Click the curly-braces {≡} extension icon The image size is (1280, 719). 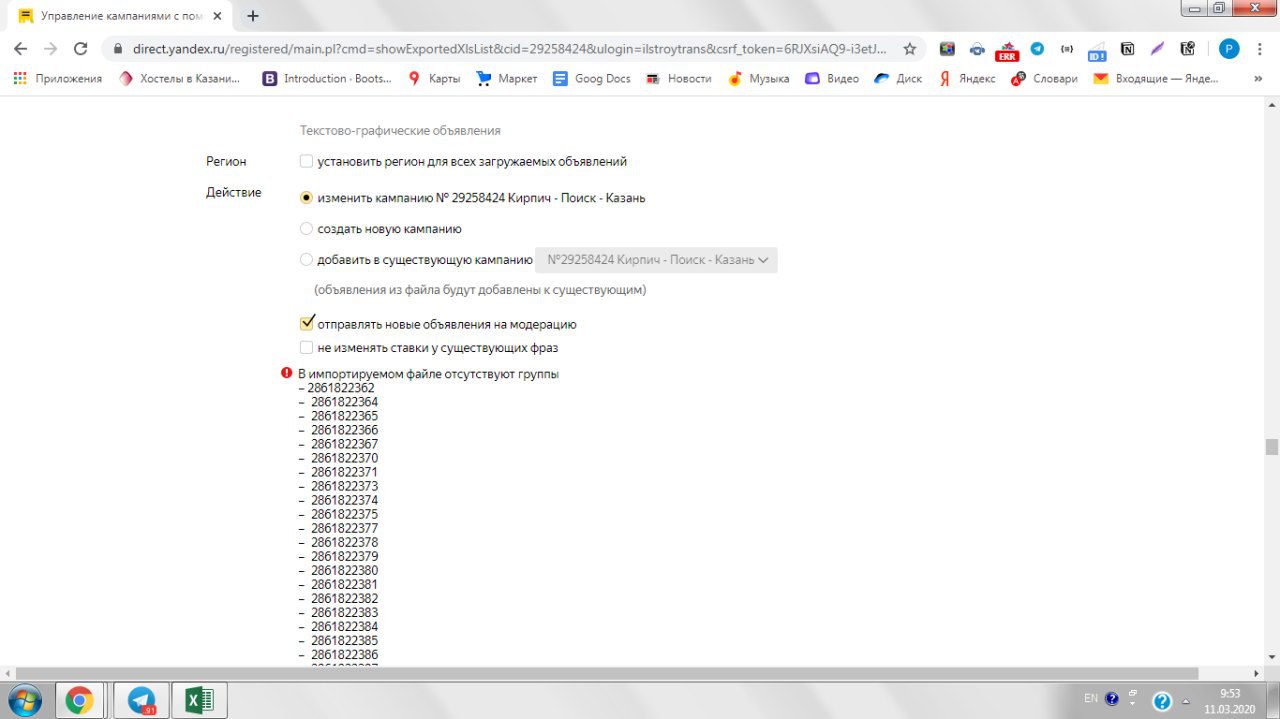[1067, 48]
